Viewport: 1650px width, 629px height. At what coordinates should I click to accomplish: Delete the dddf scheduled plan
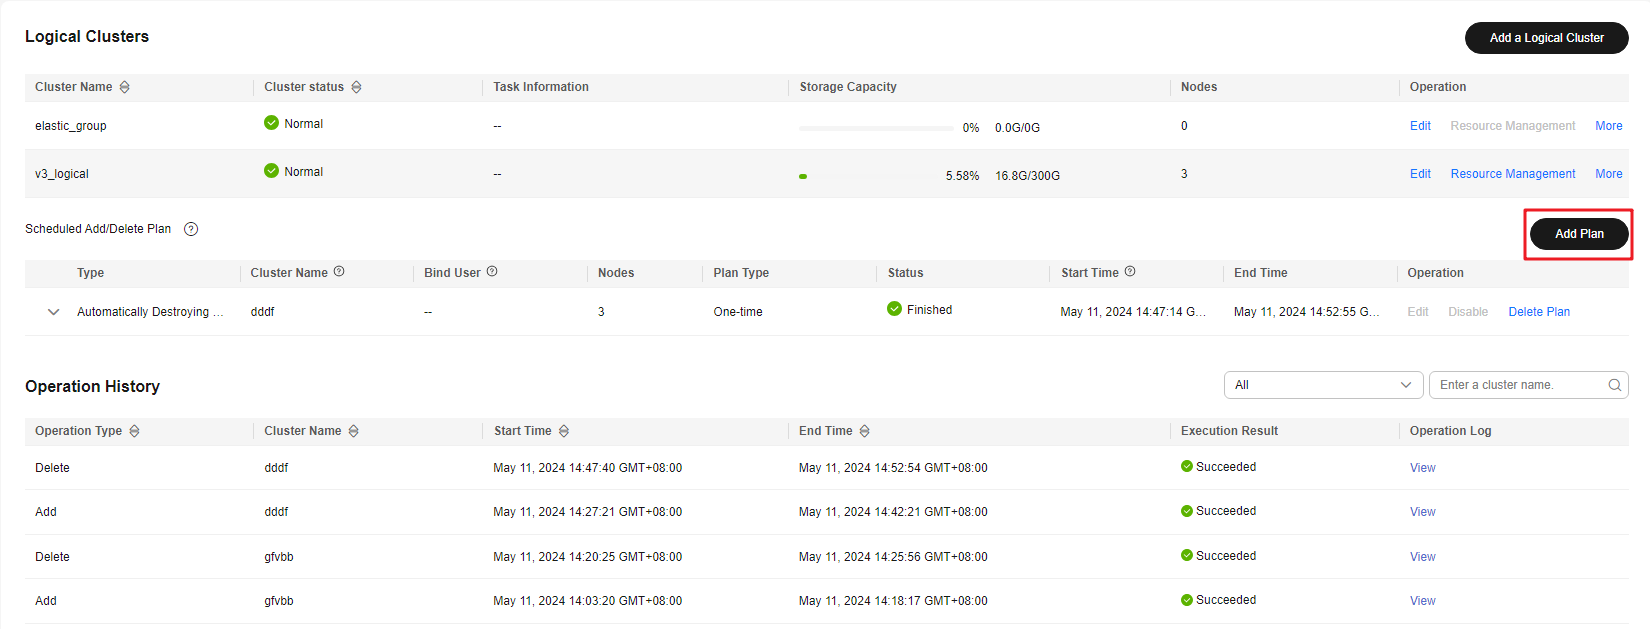click(1539, 312)
